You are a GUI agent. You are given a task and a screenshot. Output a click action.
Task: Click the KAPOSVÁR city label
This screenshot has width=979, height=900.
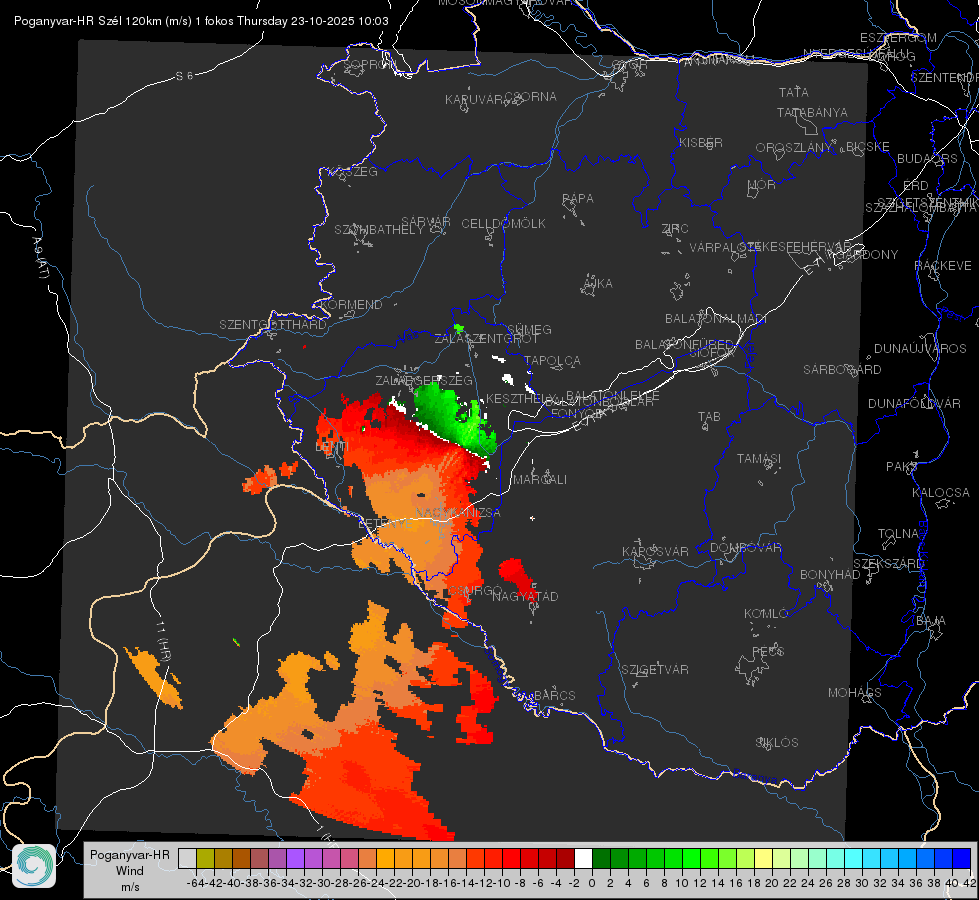[x=655, y=552]
